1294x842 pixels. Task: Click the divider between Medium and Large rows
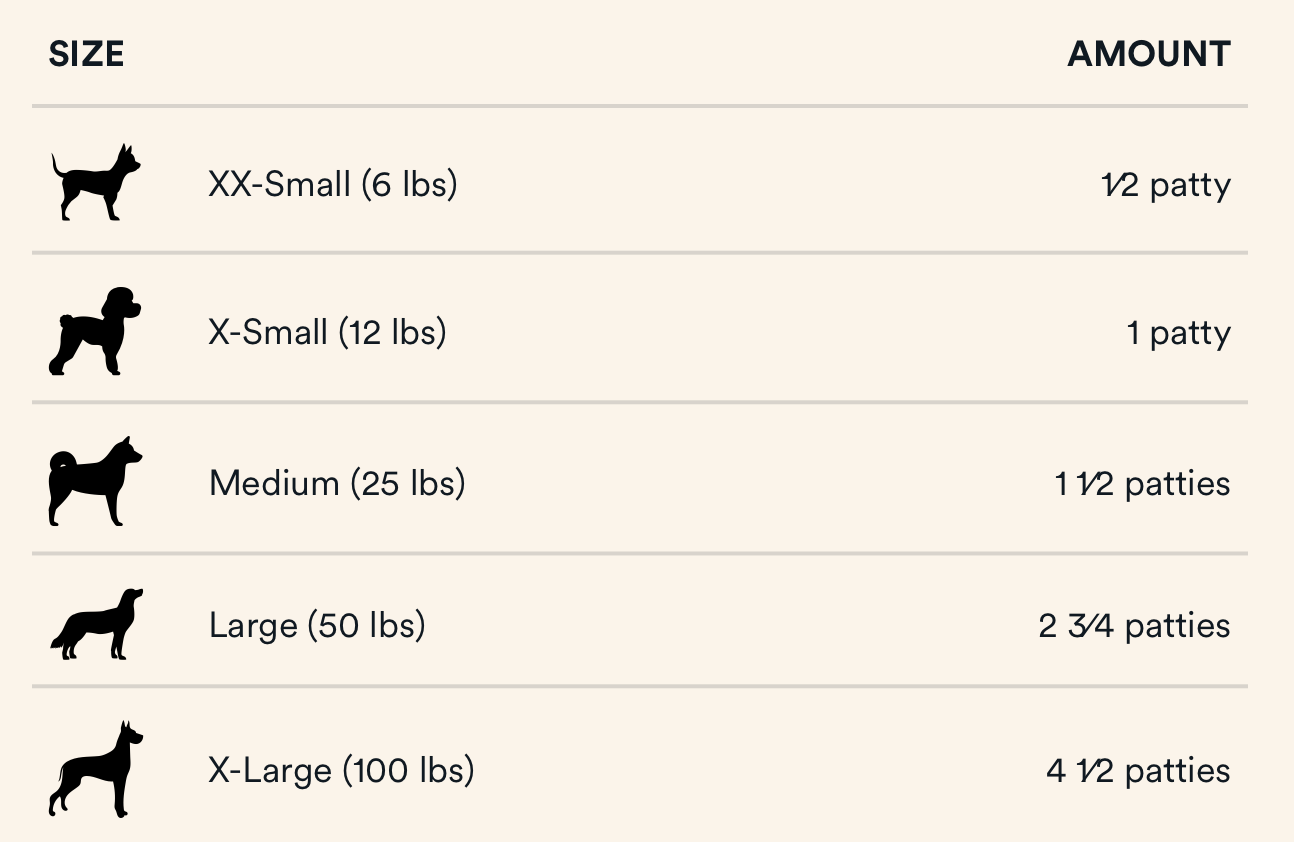pyautogui.click(x=640, y=553)
